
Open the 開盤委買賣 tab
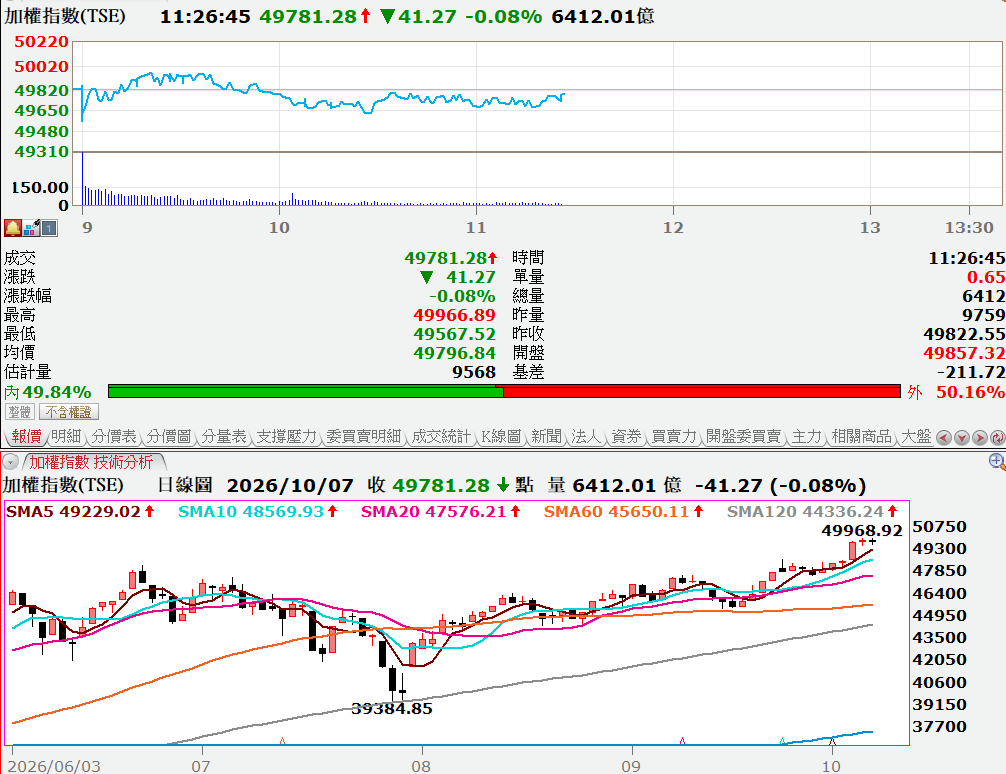[744, 436]
